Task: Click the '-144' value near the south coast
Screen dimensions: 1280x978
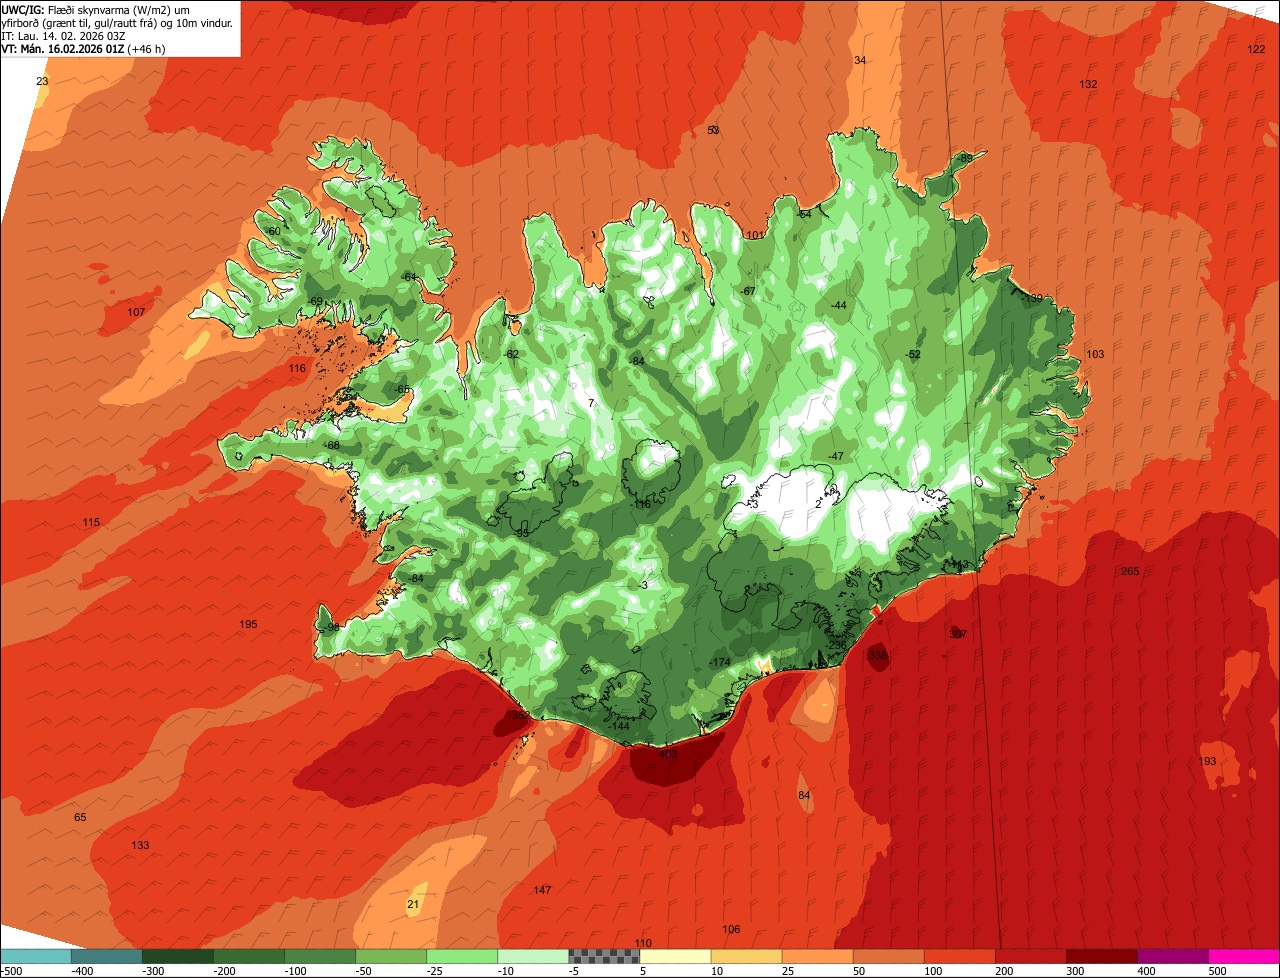Action: (619, 726)
